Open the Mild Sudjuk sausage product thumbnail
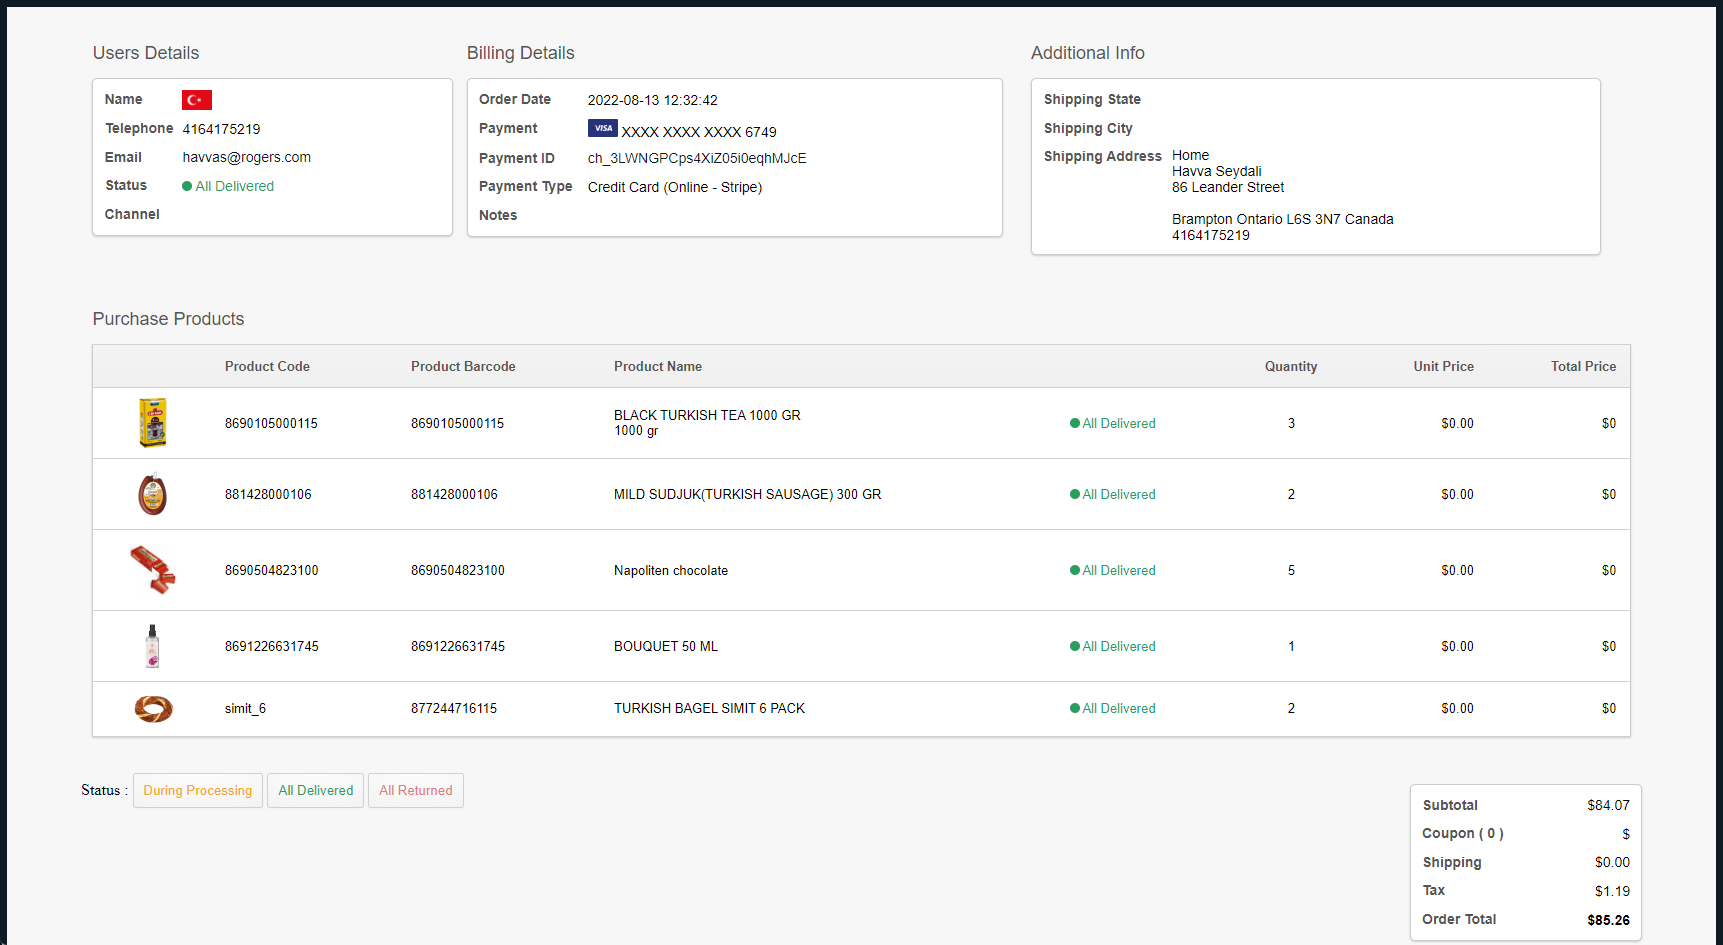Screen dimensions: 1723x945 (153, 494)
